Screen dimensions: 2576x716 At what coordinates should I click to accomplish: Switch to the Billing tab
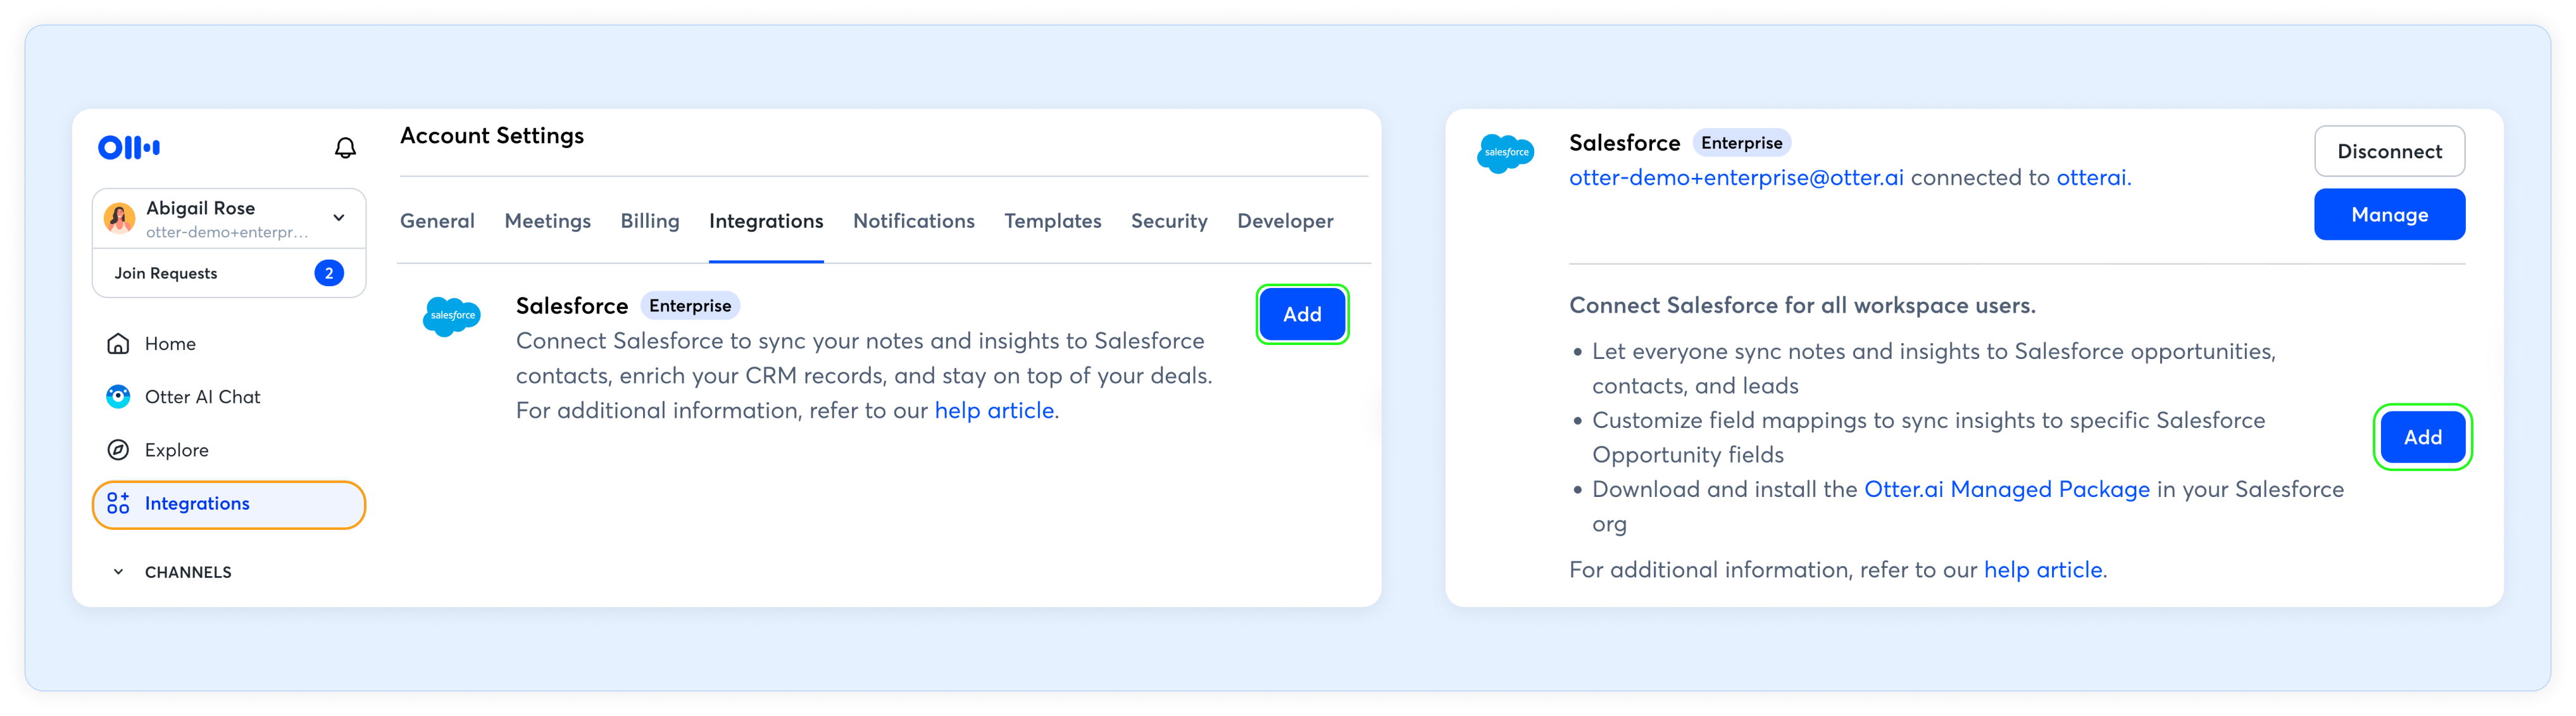[649, 221]
